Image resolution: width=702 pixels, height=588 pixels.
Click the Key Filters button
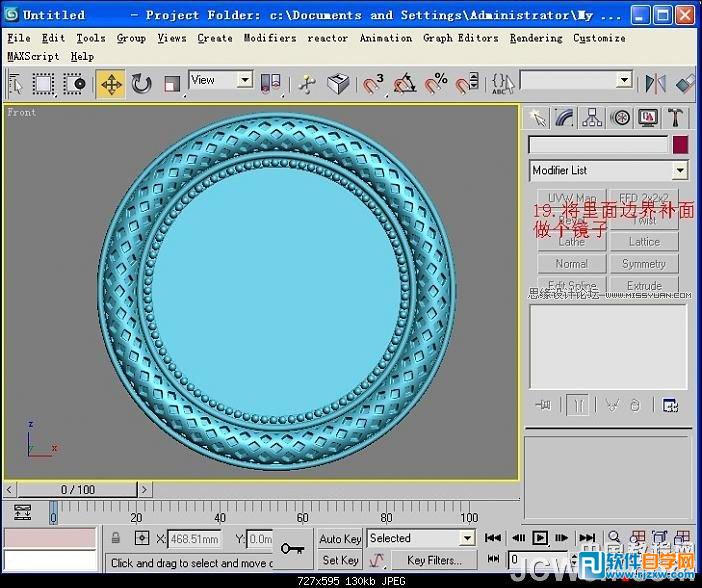(x=434, y=560)
